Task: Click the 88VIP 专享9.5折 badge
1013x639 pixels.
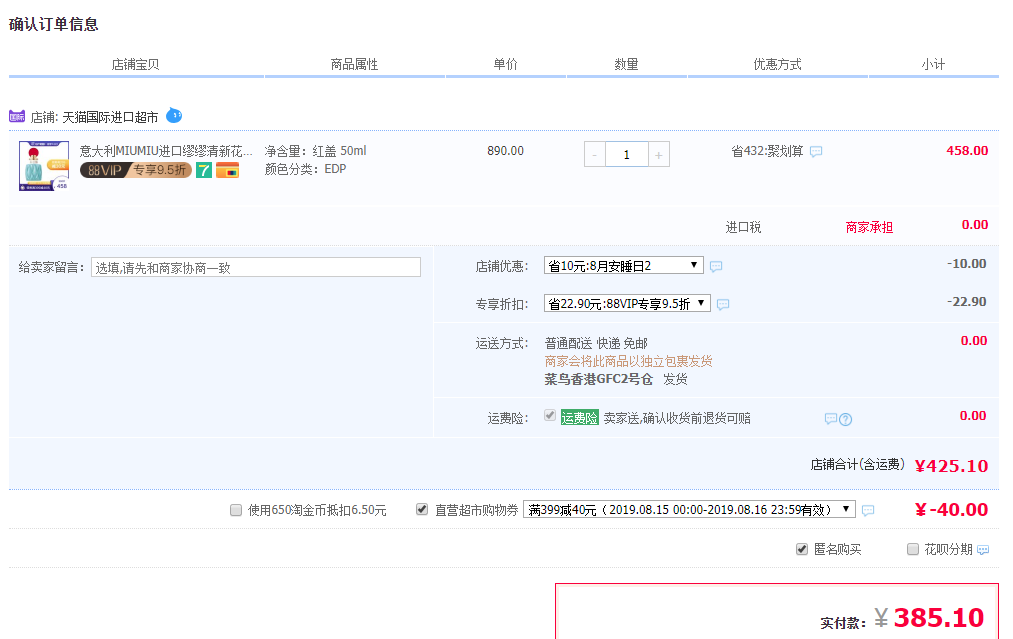Action: (x=136, y=170)
